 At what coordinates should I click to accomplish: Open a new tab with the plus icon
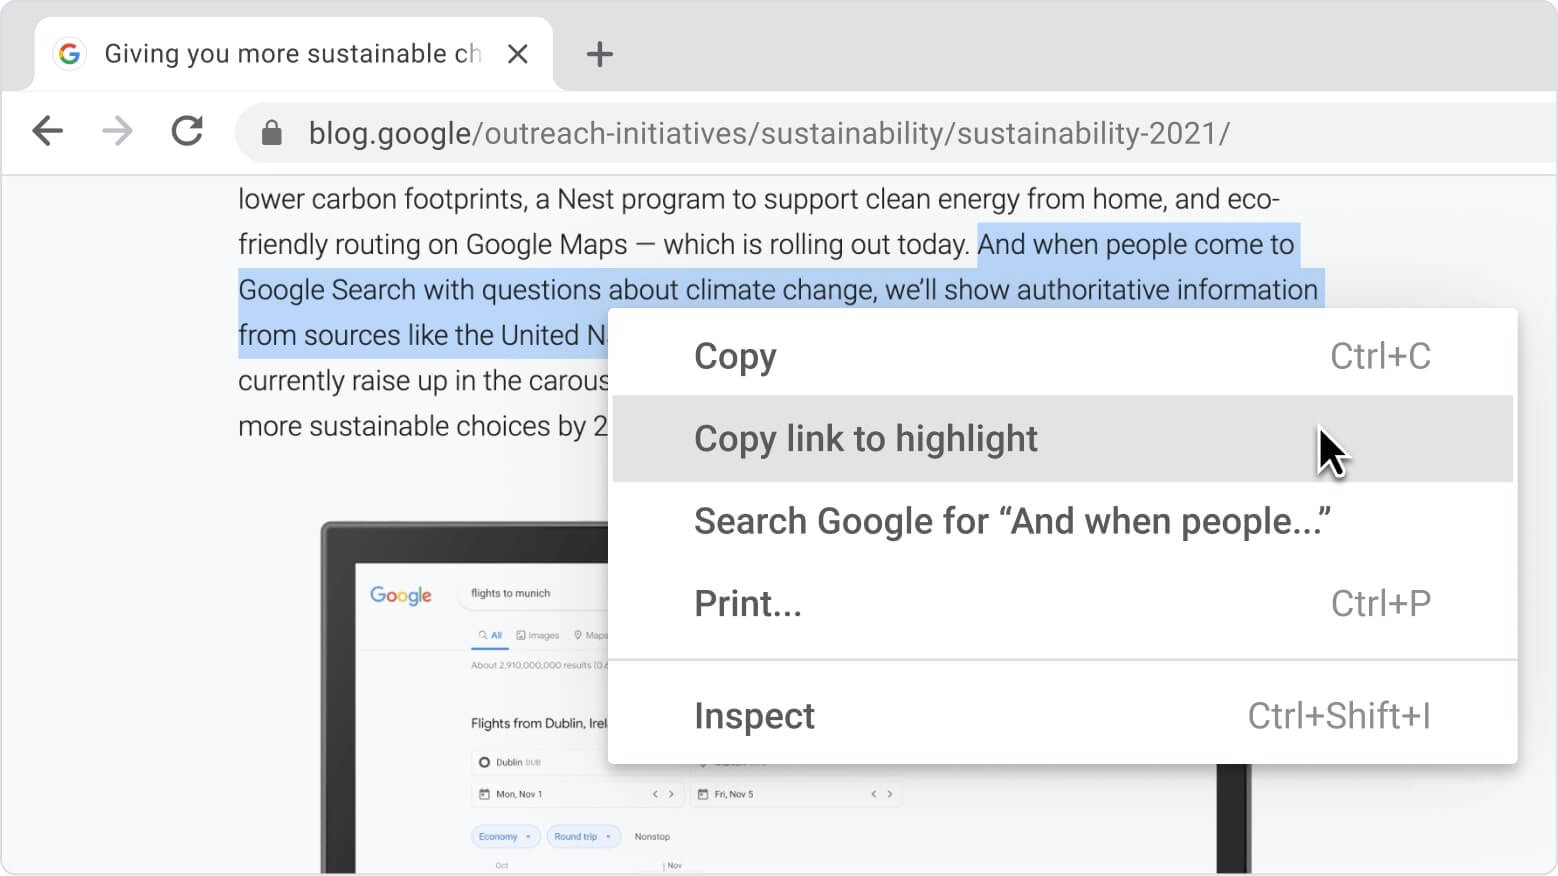coord(599,54)
